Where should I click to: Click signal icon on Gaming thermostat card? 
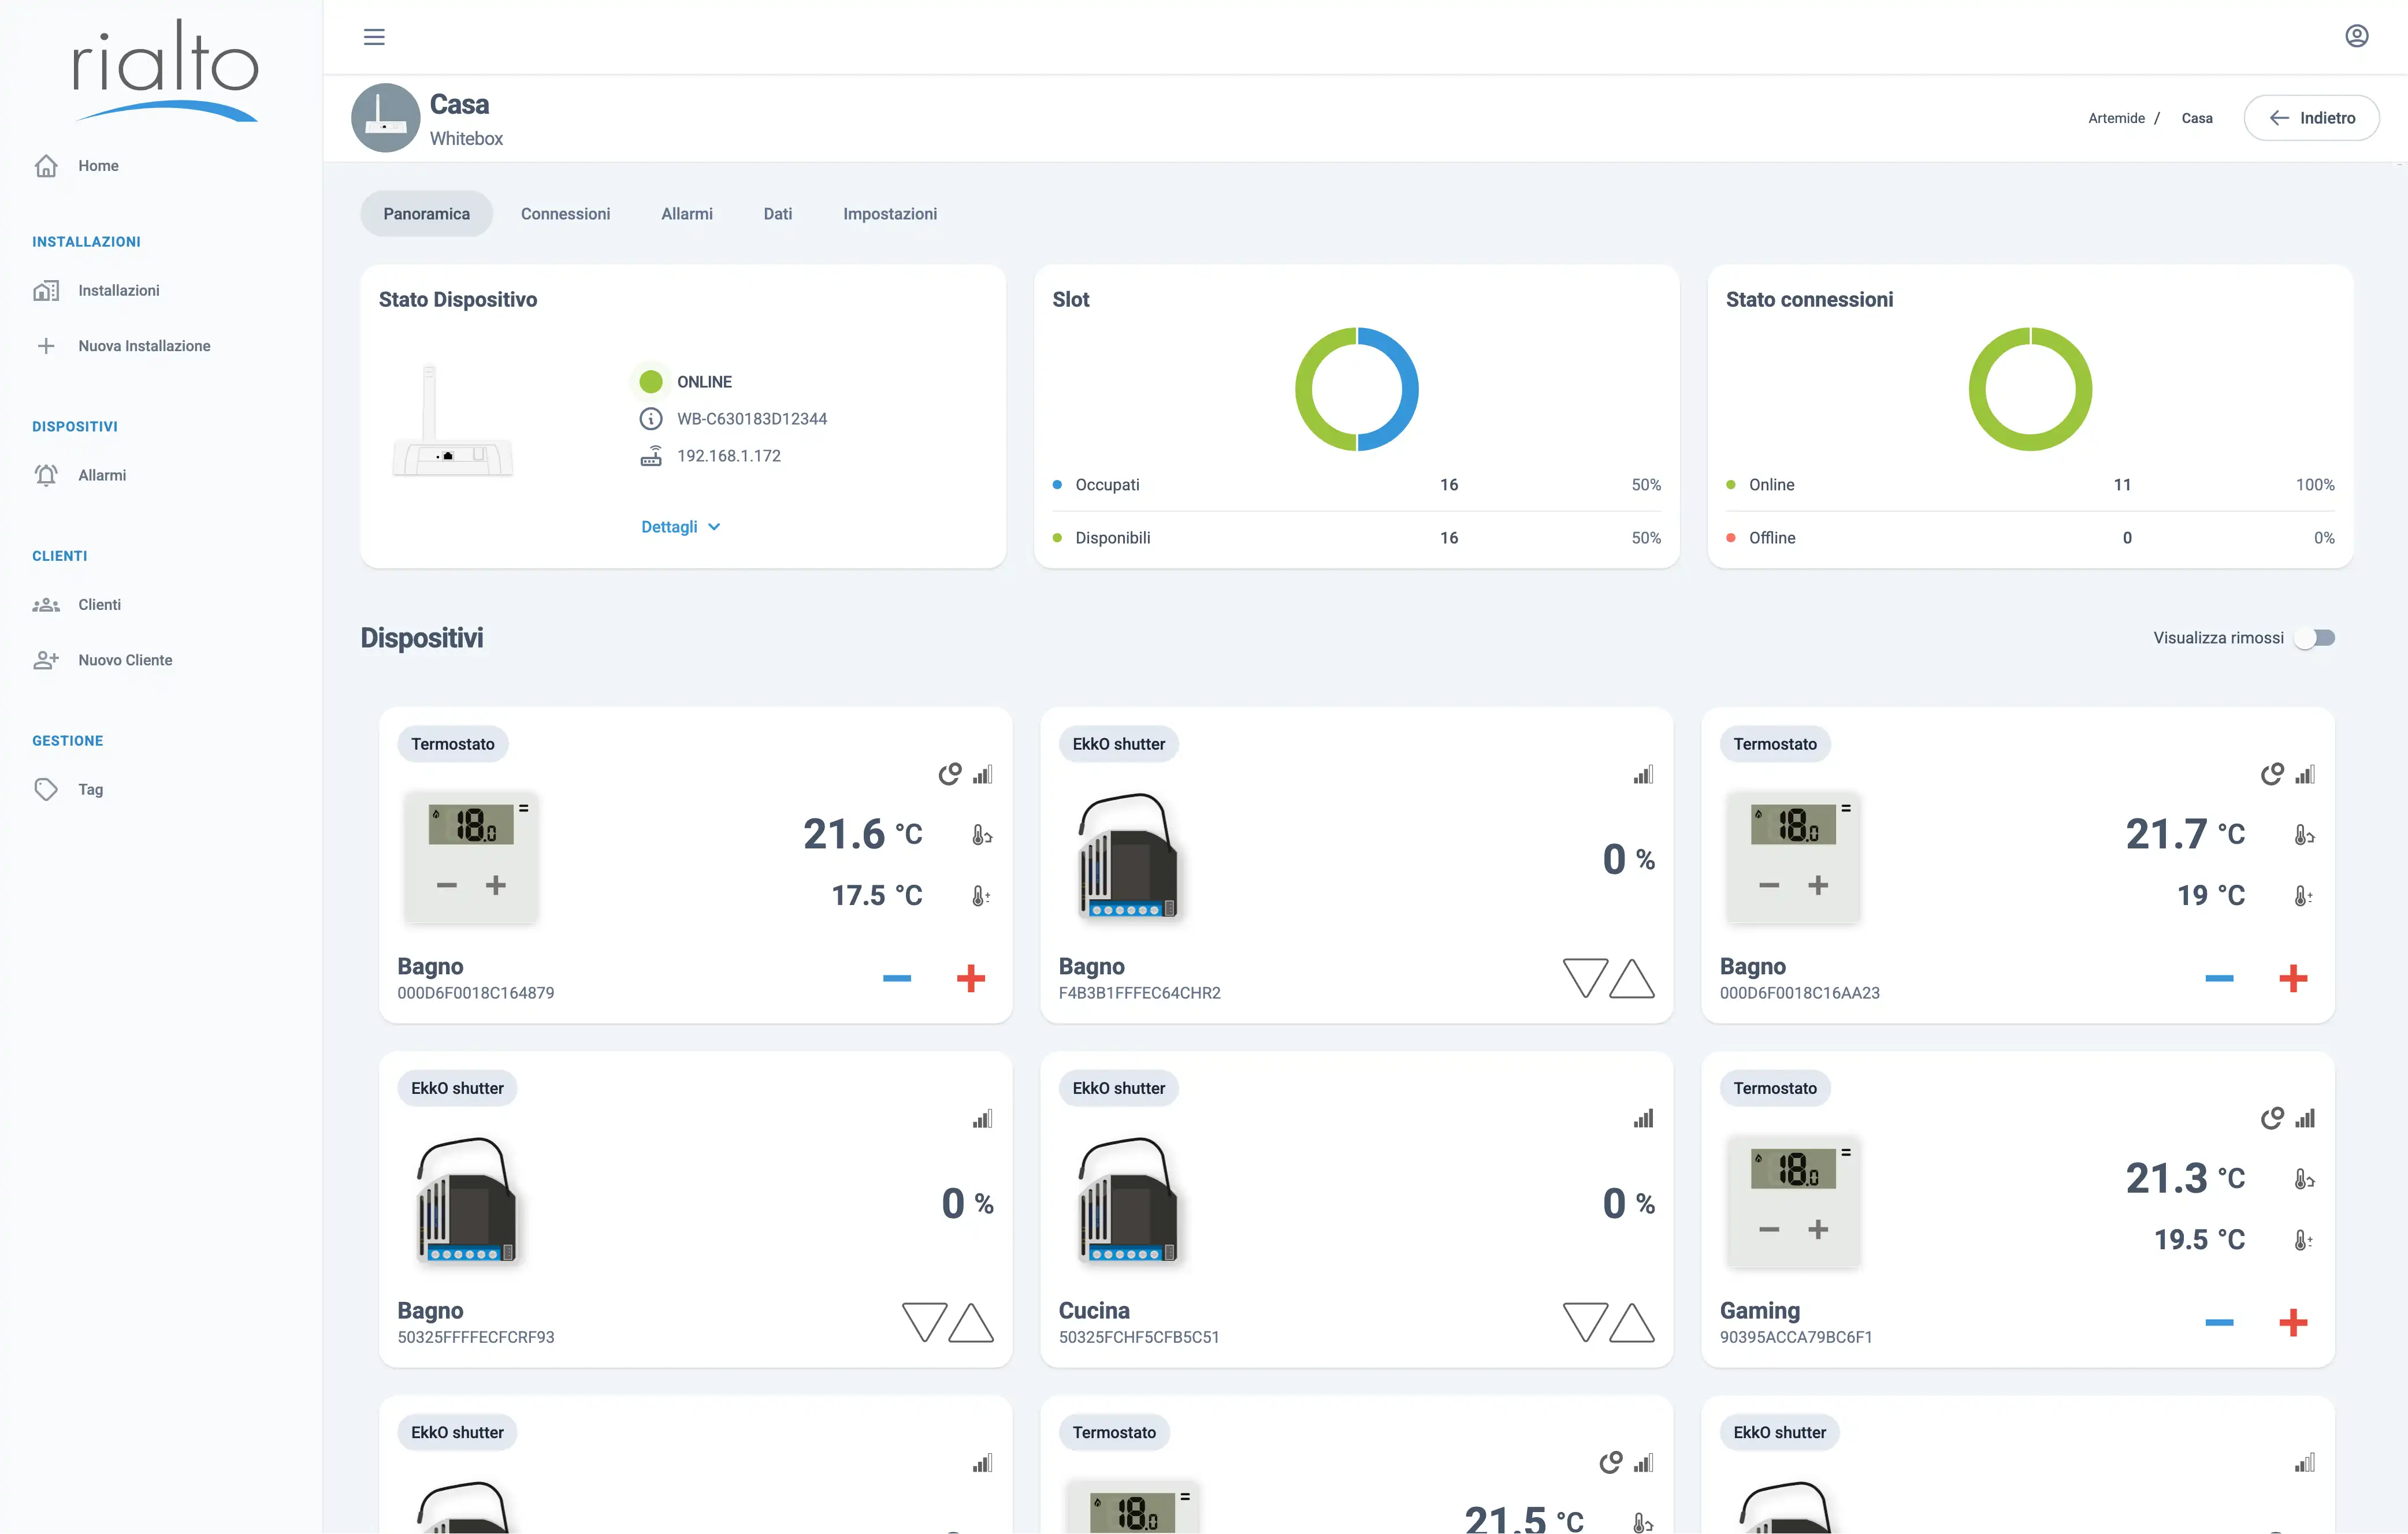click(x=2304, y=1118)
